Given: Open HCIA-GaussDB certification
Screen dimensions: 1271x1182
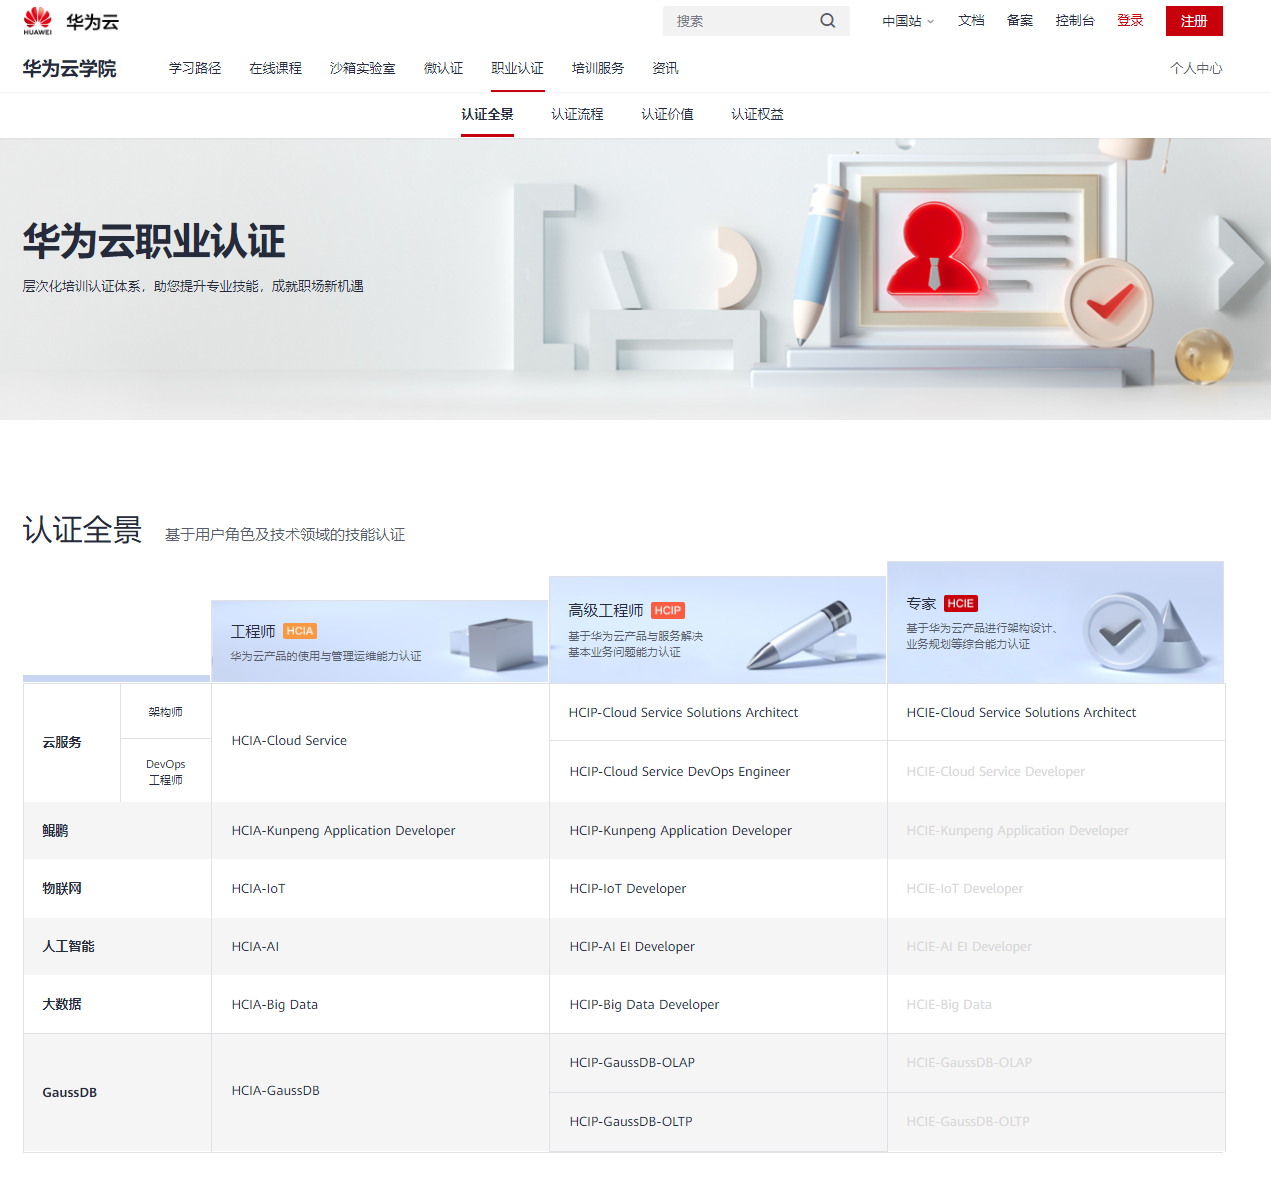Looking at the screenshot, I should (x=275, y=1091).
